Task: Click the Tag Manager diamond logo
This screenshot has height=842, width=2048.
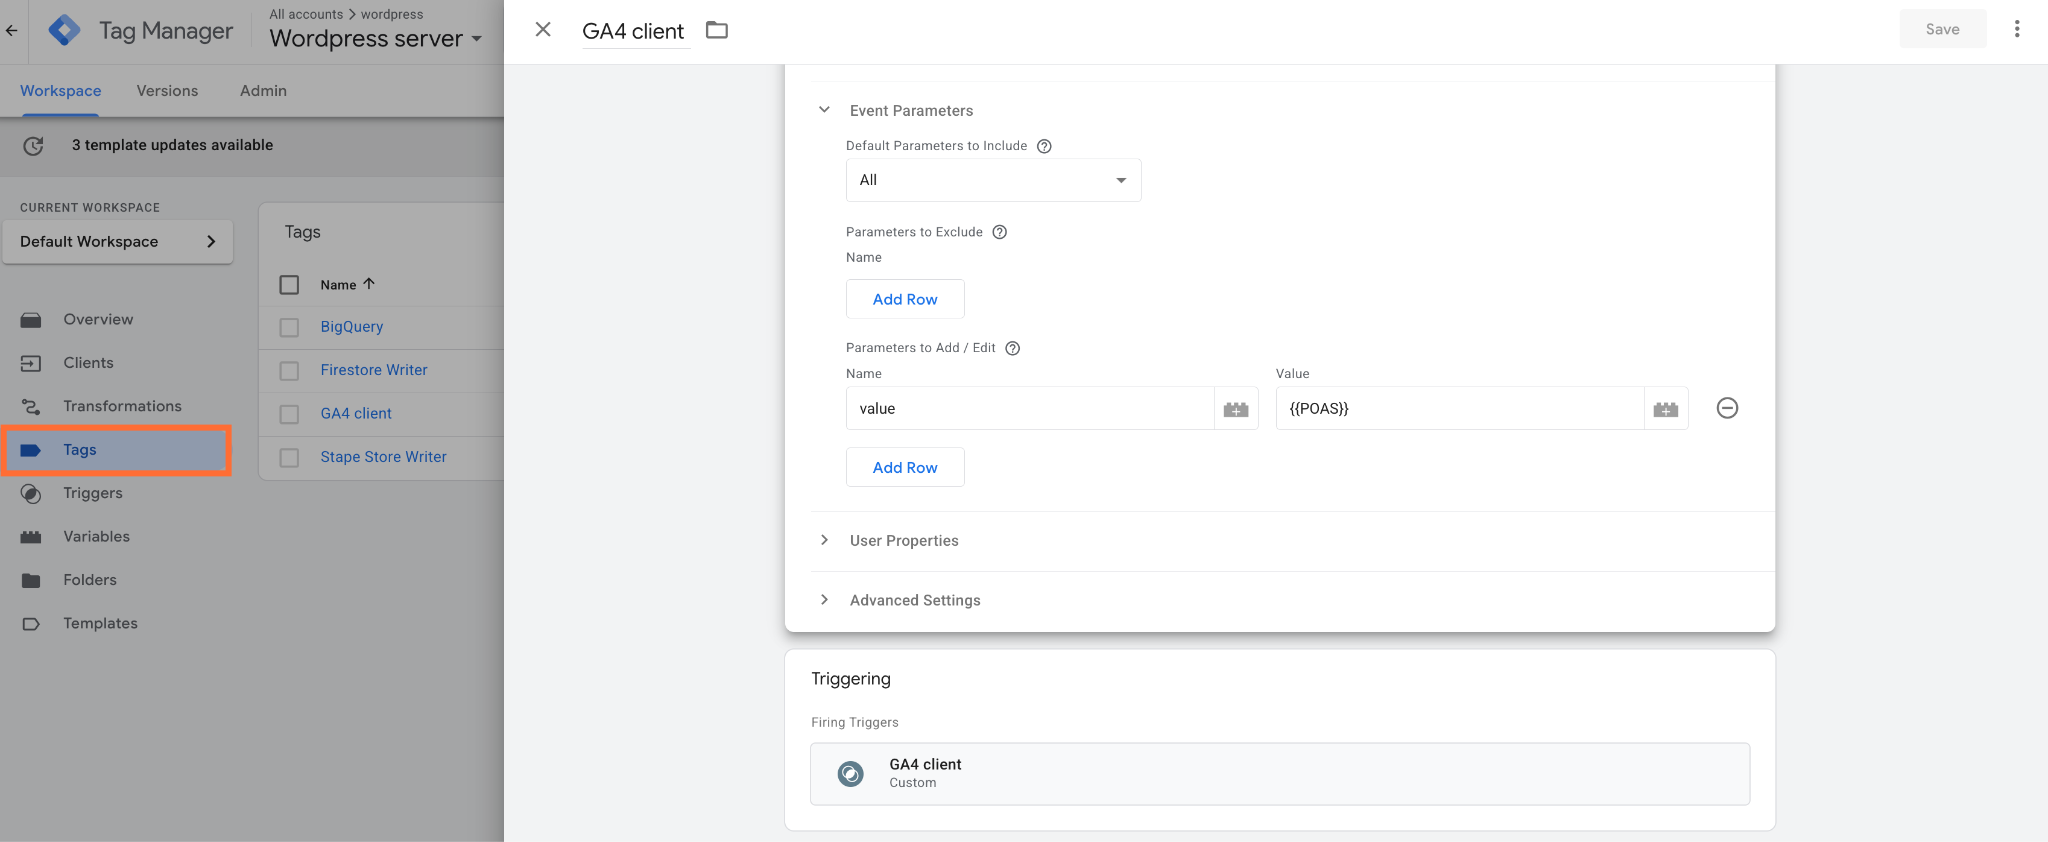Action: [65, 30]
